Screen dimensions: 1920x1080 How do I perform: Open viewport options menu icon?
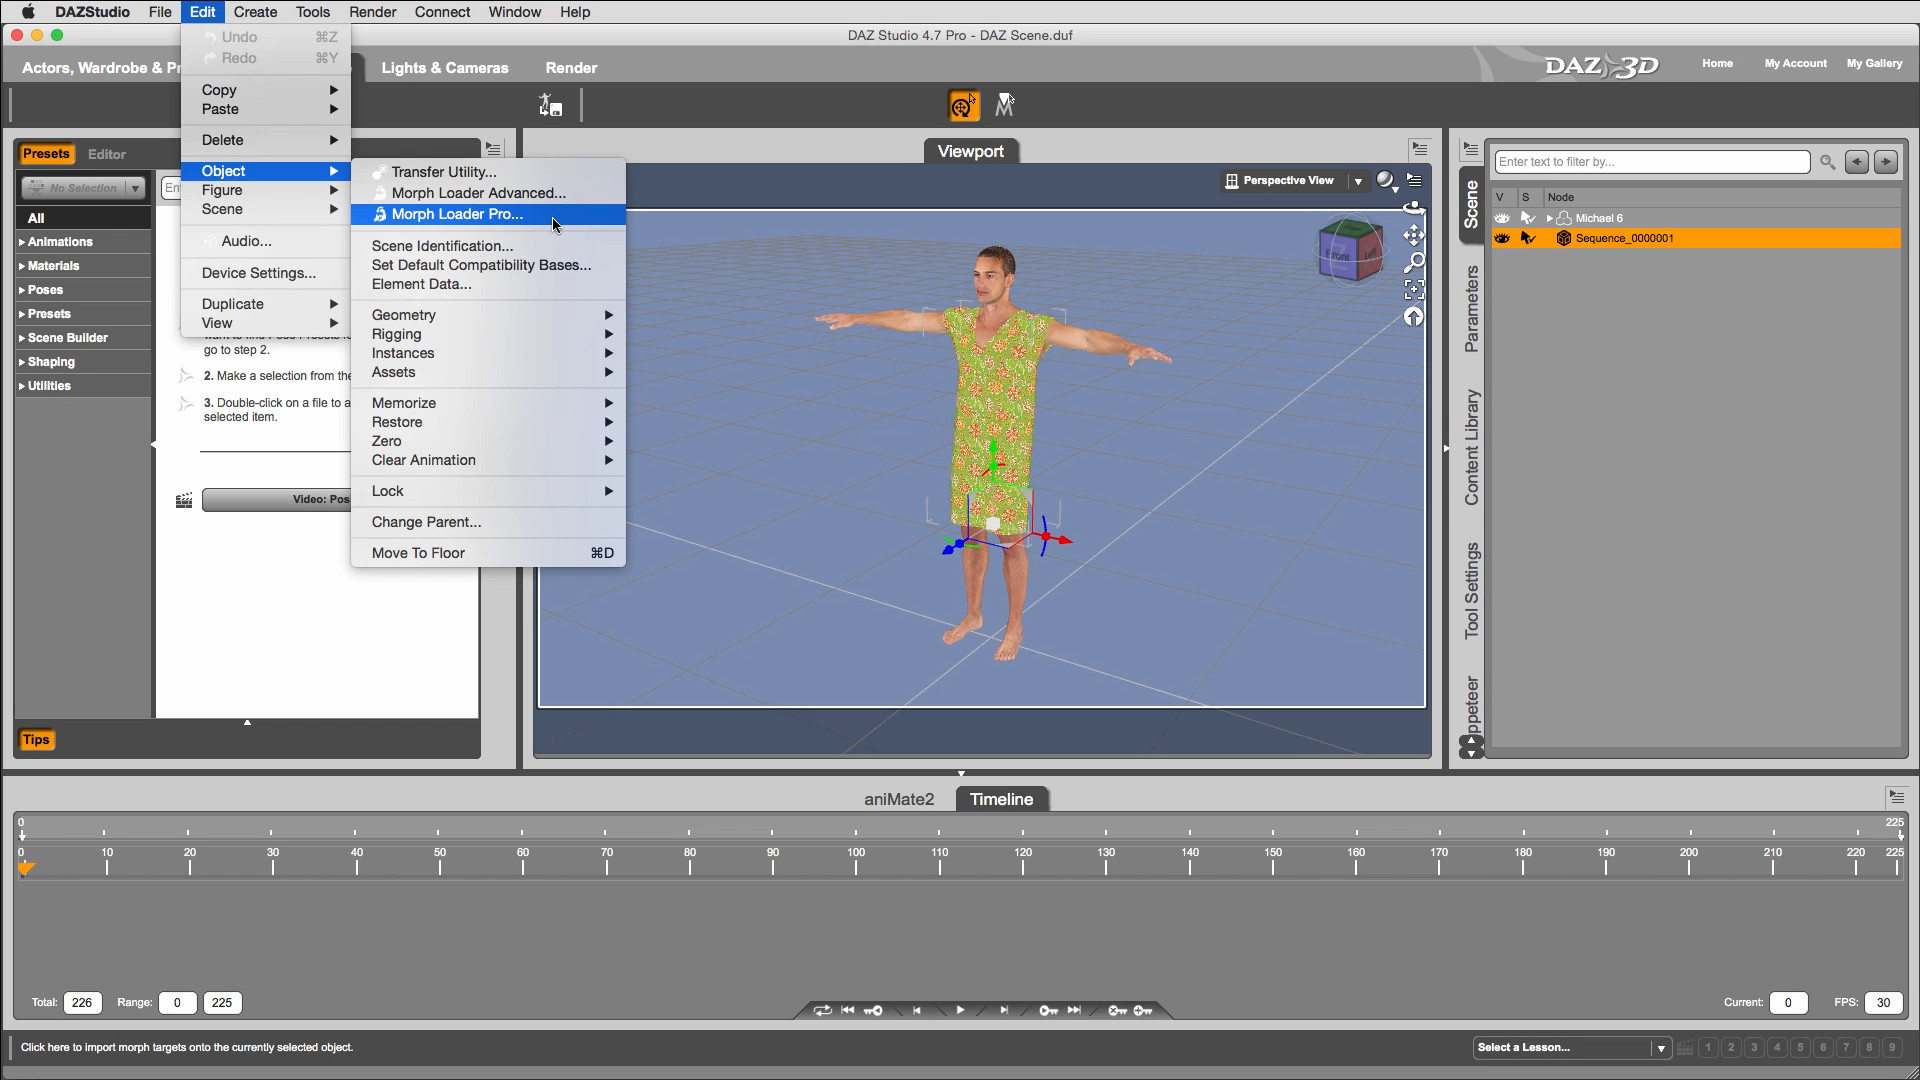click(x=1414, y=181)
